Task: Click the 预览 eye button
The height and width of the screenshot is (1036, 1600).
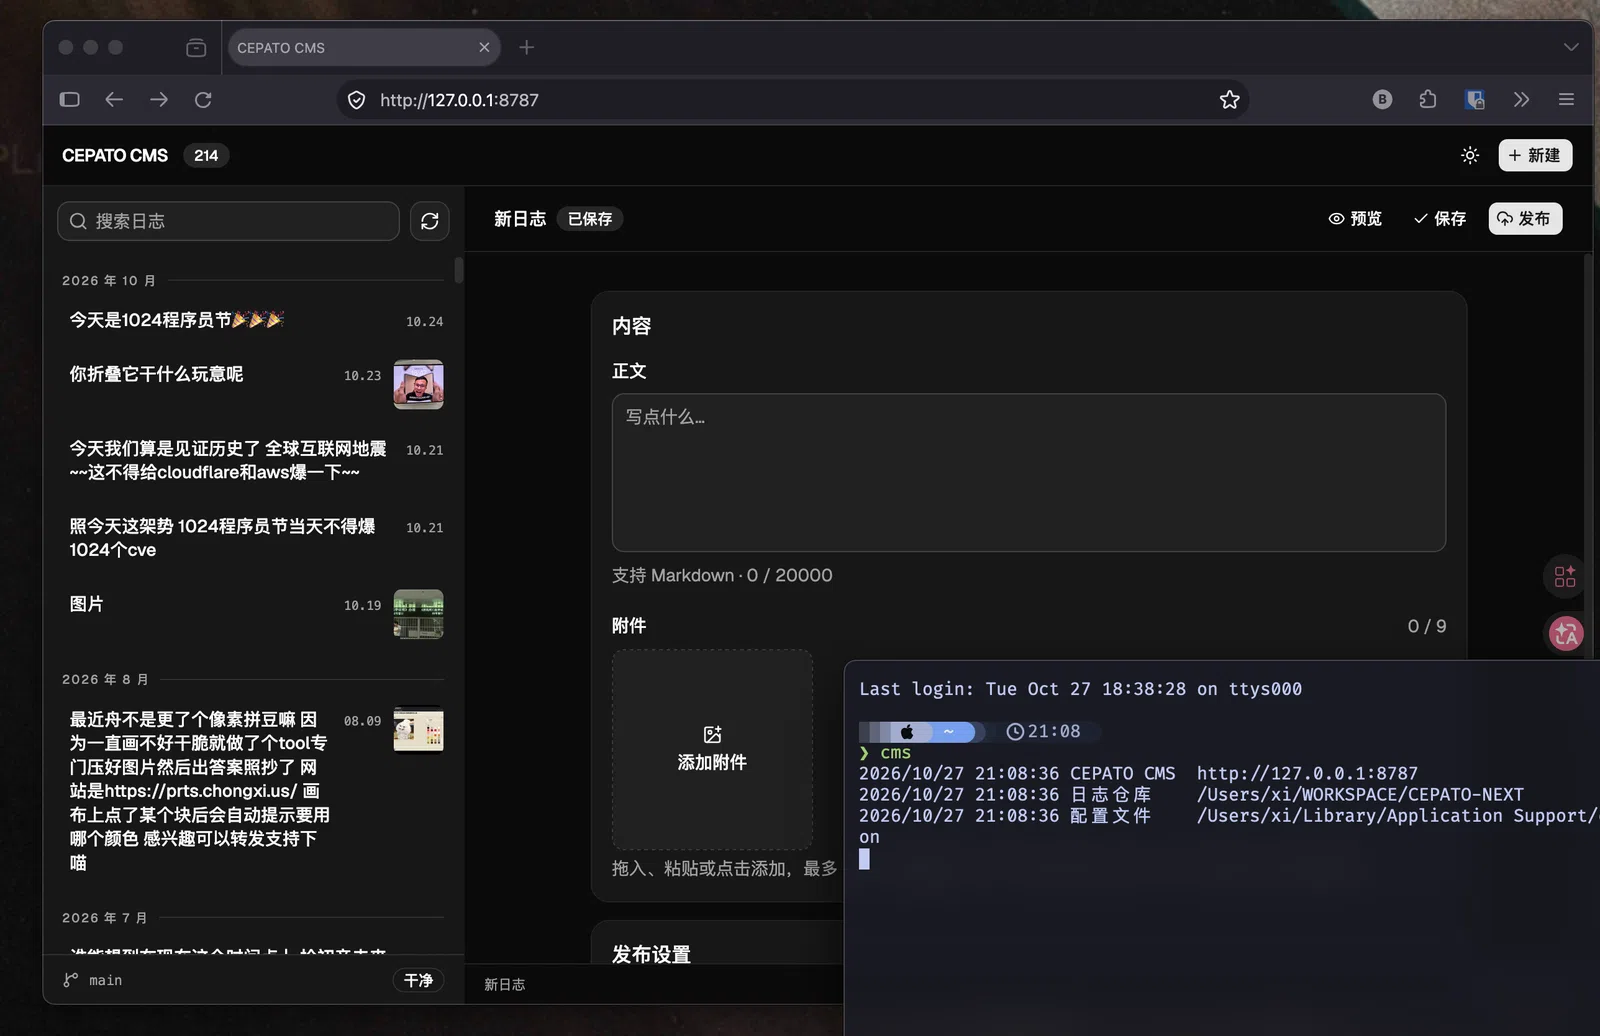Action: (x=1355, y=219)
